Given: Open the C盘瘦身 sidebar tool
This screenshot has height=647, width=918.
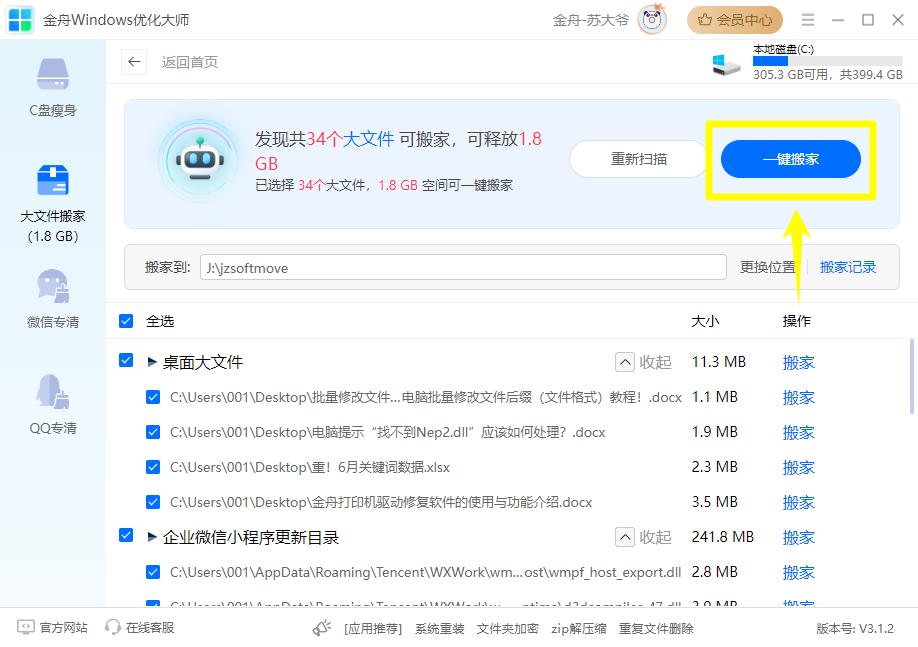Looking at the screenshot, I should point(53,87).
